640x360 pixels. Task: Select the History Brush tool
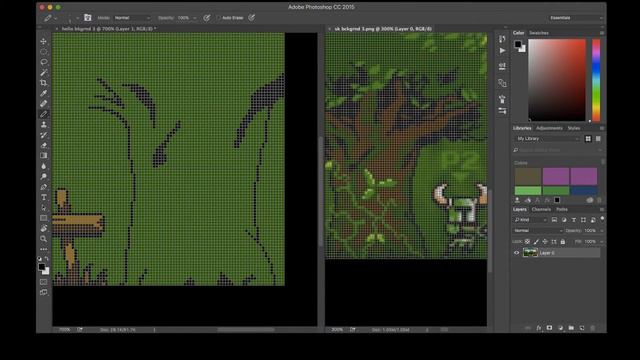coord(44,135)
